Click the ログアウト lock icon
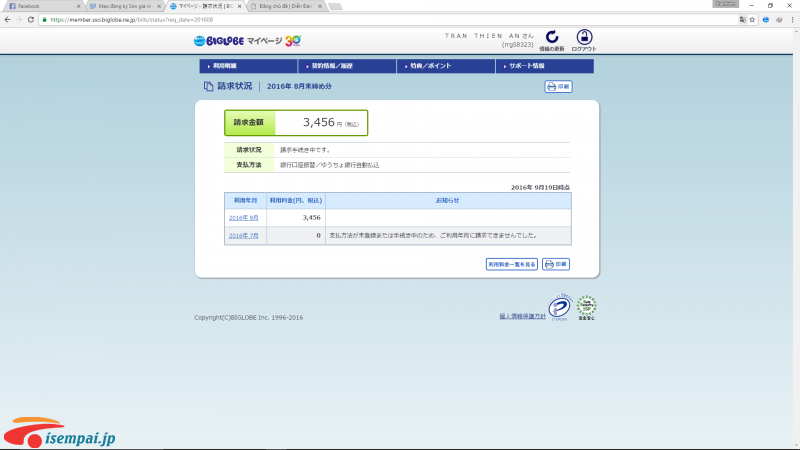Screen dimensions: 800x450 click(x=585, y=37)
